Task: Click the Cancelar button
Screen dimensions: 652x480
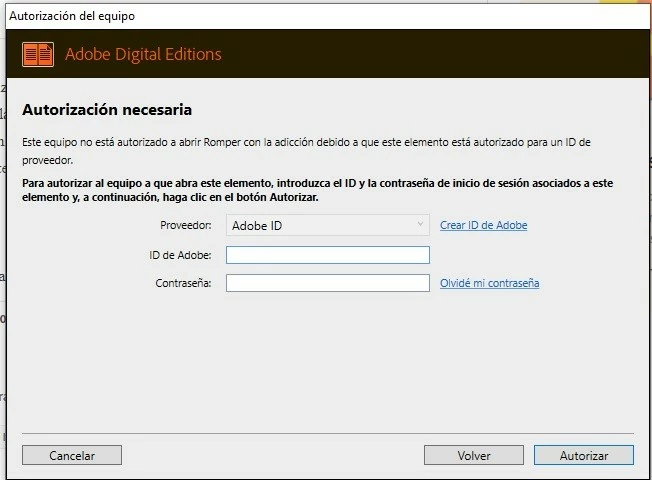Action: 72,455
